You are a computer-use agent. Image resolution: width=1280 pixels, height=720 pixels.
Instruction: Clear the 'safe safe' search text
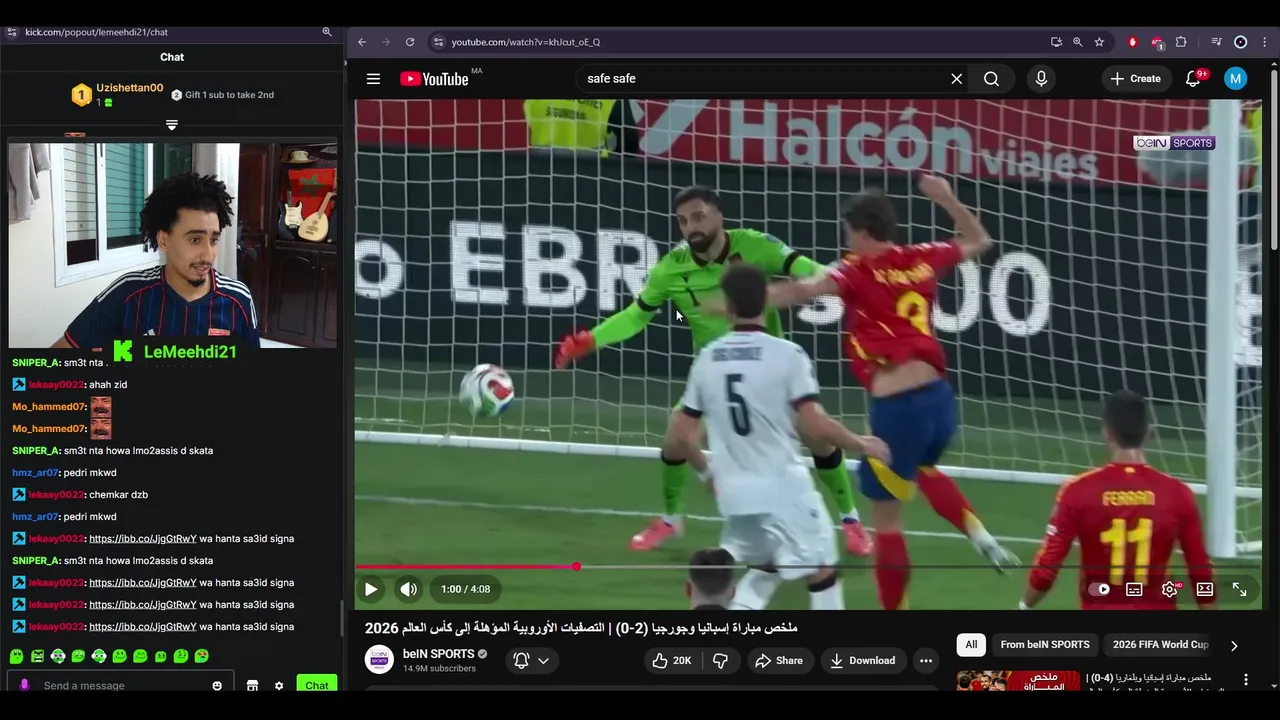(956, 79)
